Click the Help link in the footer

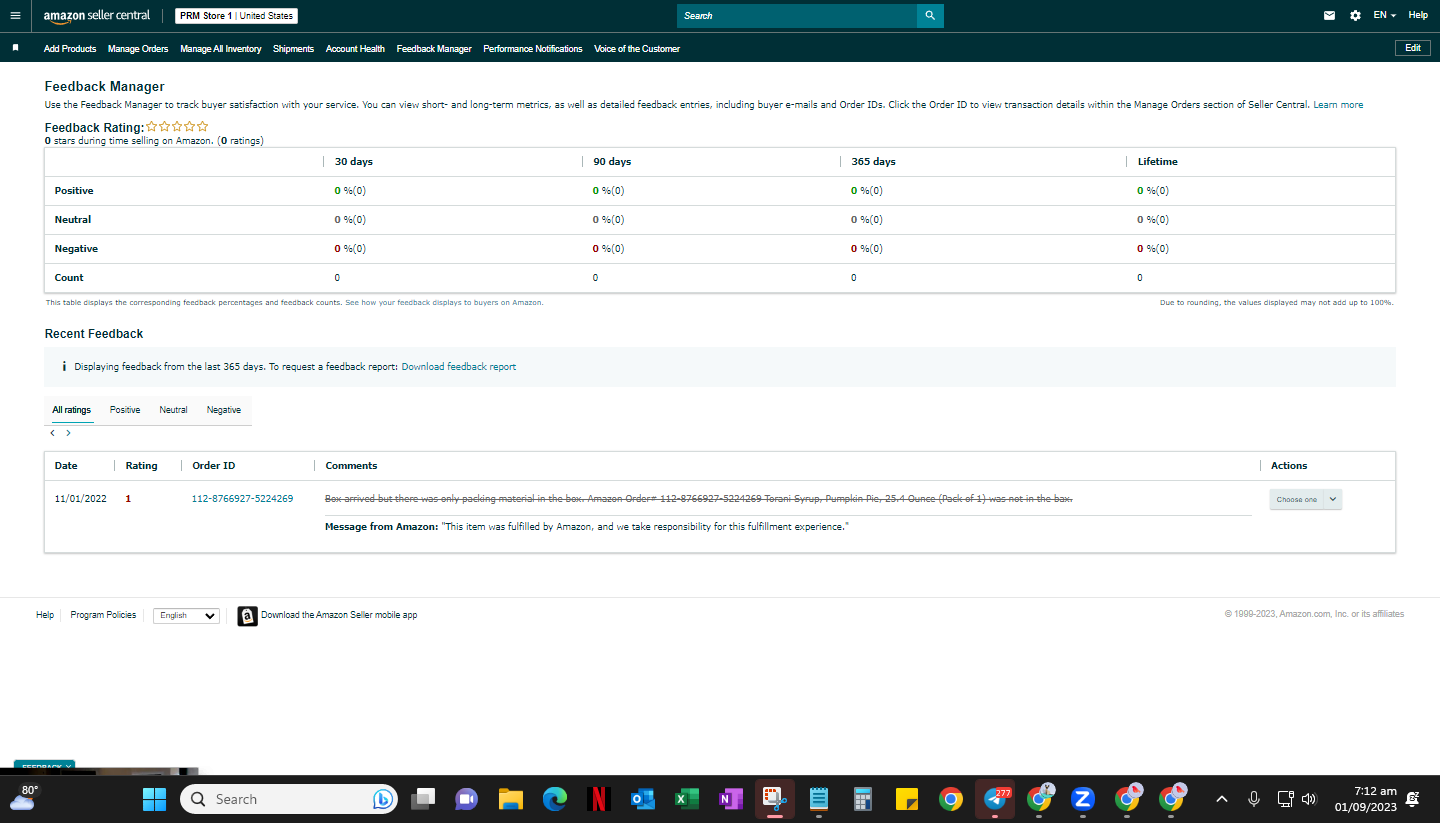tap(45, 615)
